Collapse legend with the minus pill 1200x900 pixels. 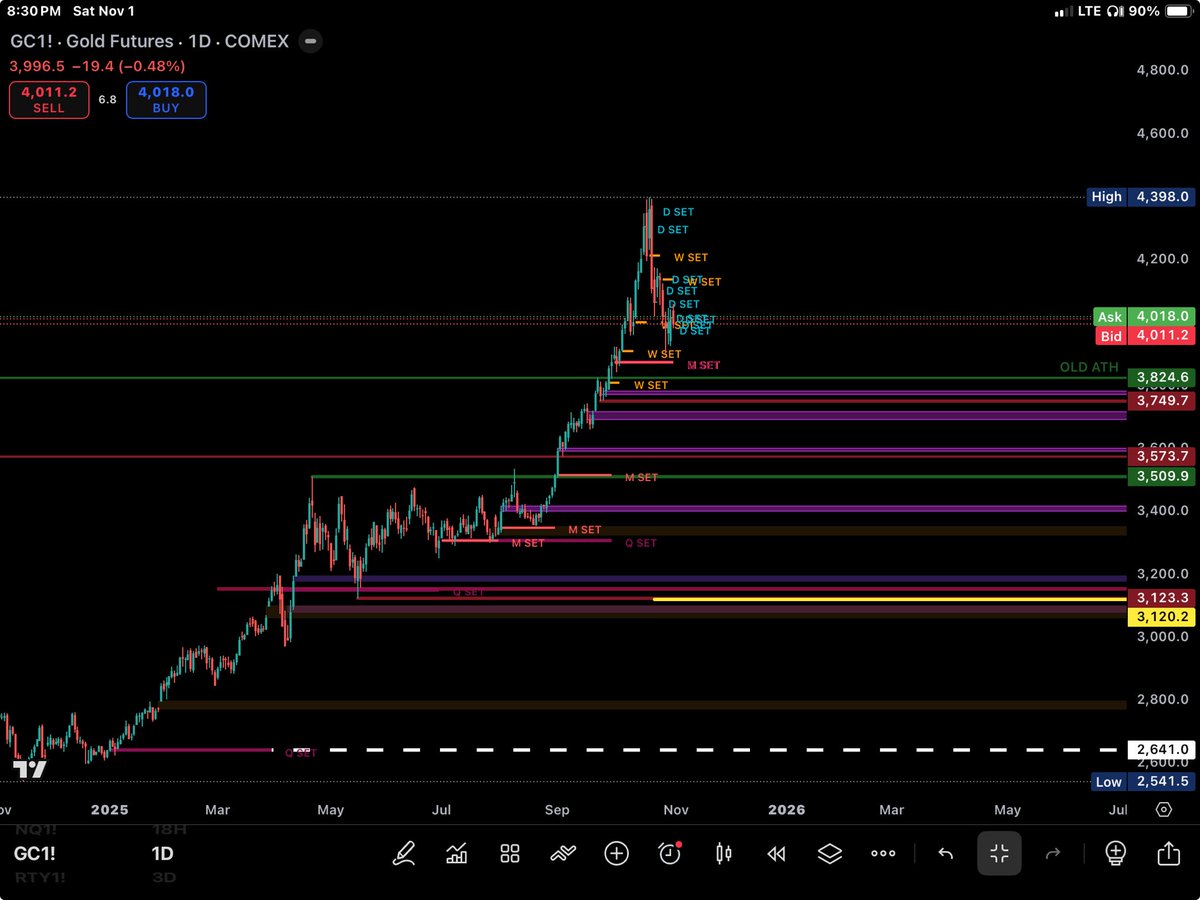pyautogui.click(x=311, y=42)
